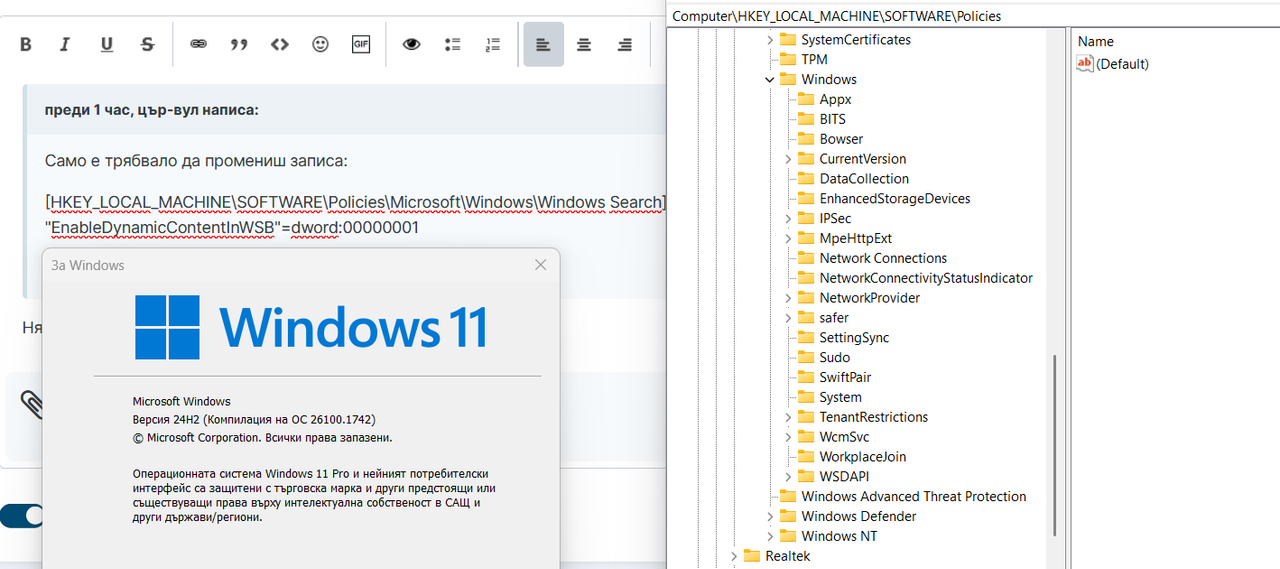Select the DataCollection registry key

coord(864,179)
